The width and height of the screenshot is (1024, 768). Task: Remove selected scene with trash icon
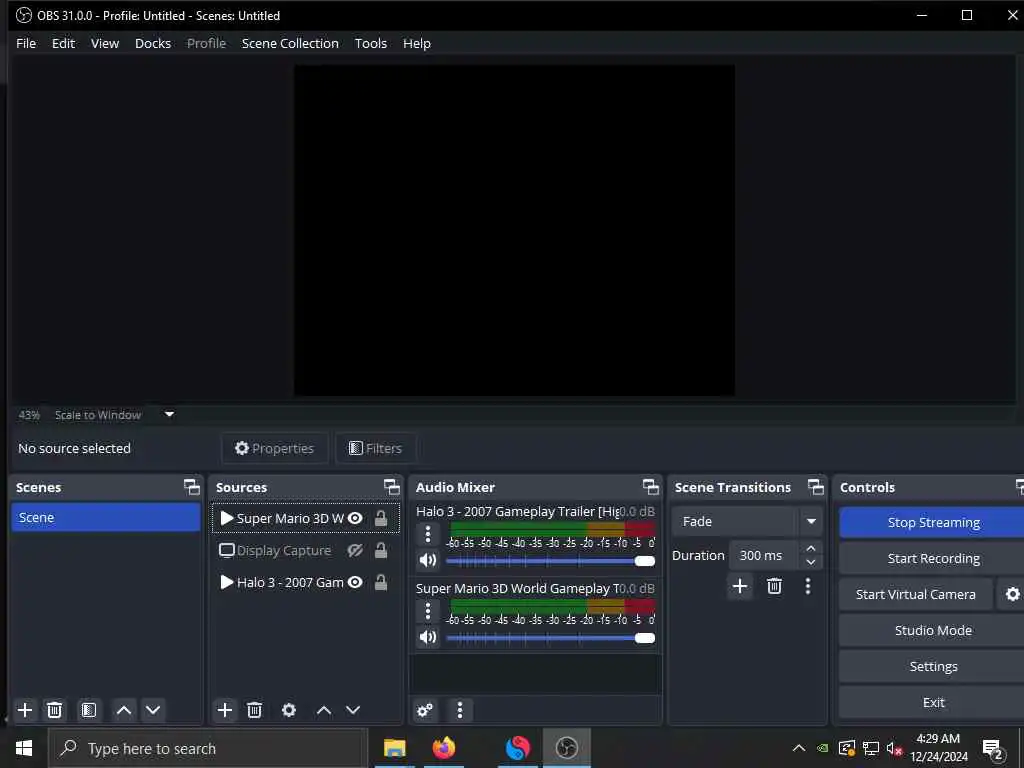[x=55, y=710]
